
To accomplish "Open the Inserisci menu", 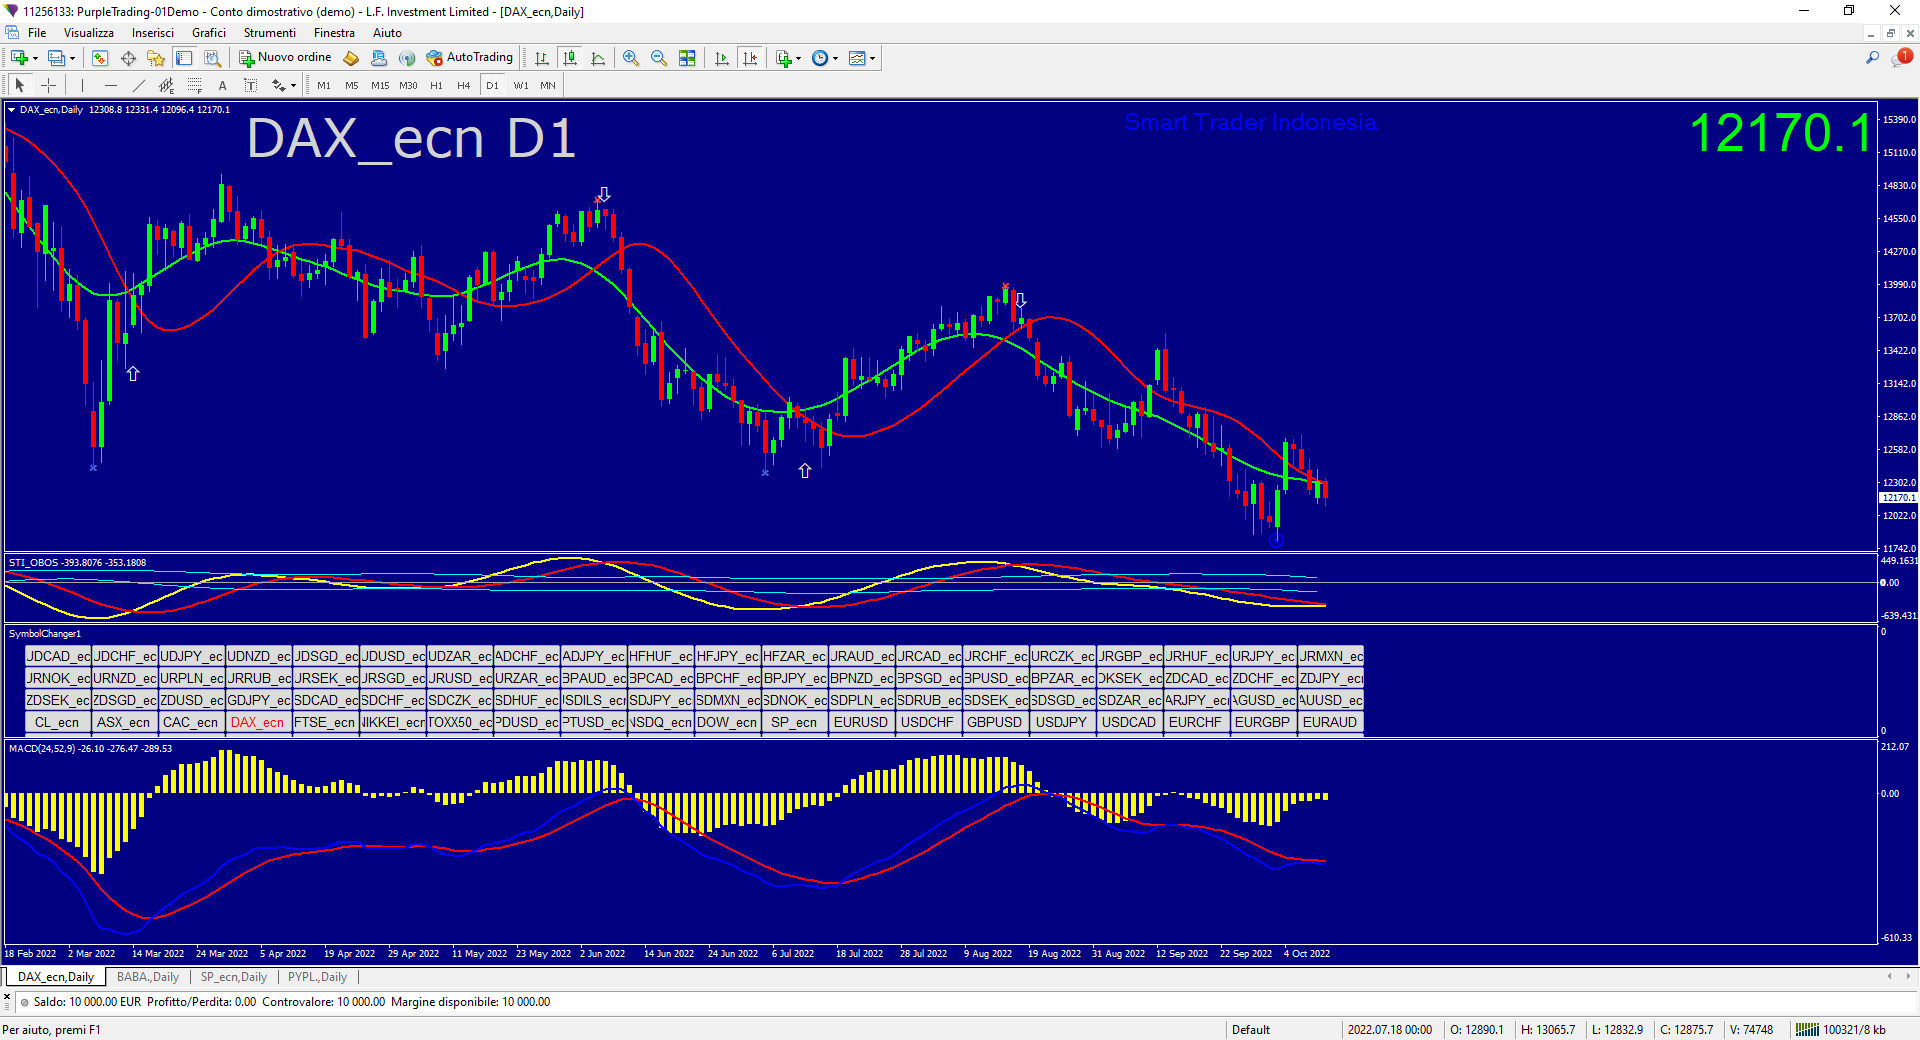I will pos(153,33).
